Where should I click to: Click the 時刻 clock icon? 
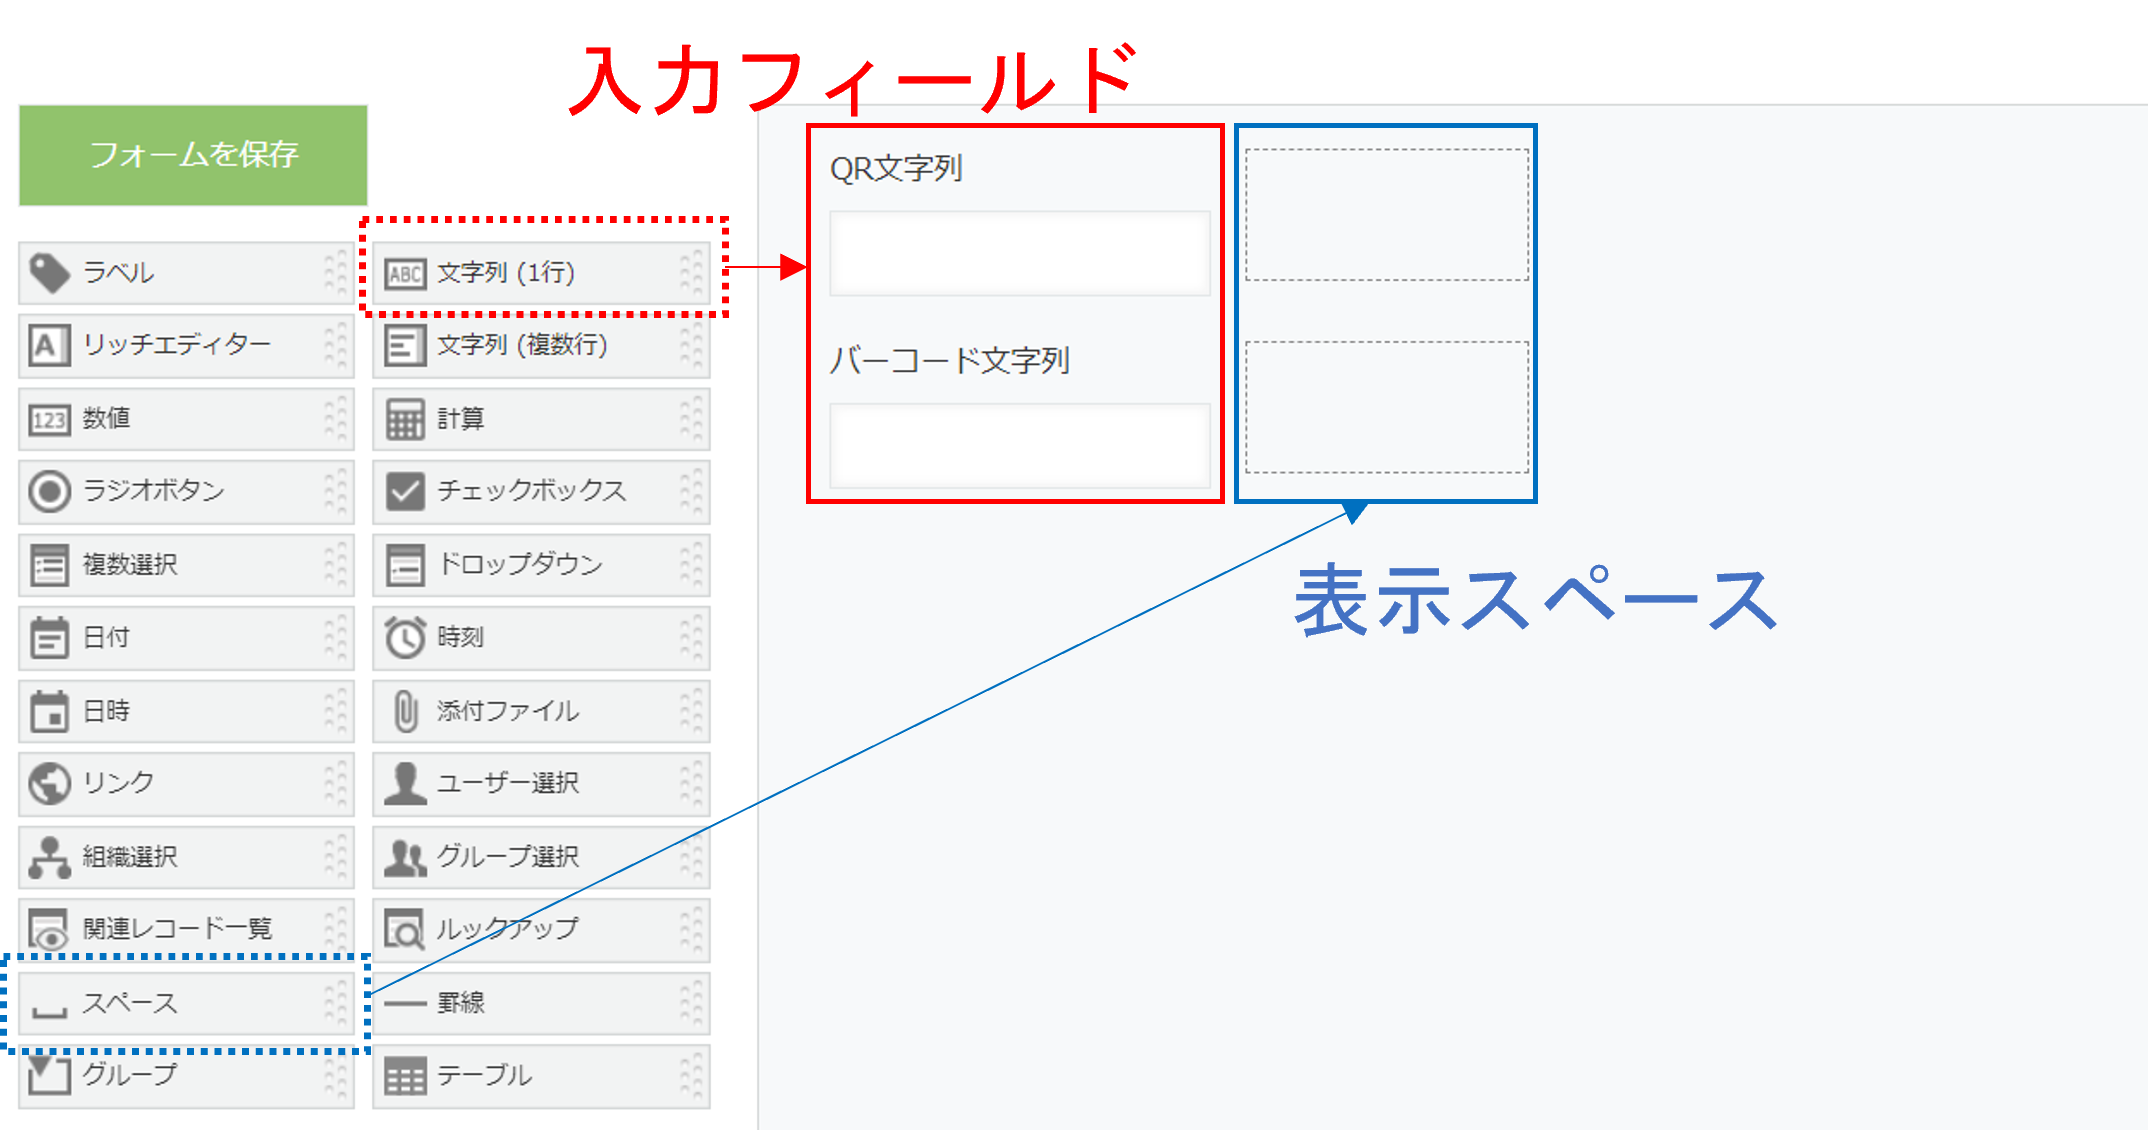coord(405,637)
